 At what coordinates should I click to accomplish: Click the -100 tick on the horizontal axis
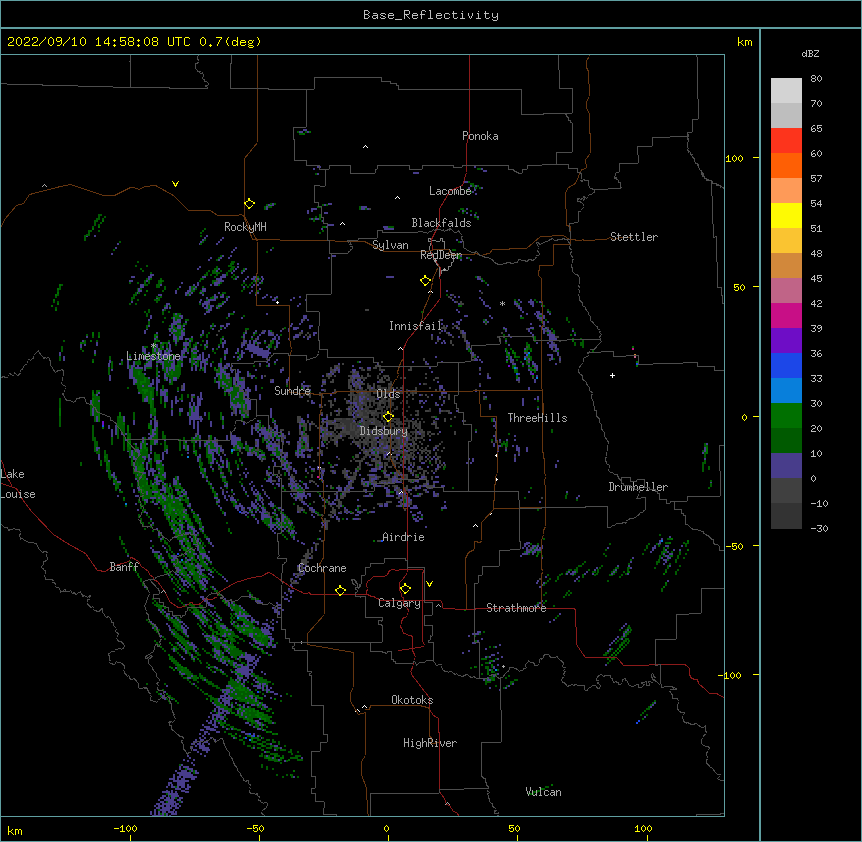click(x=125, y=828)
